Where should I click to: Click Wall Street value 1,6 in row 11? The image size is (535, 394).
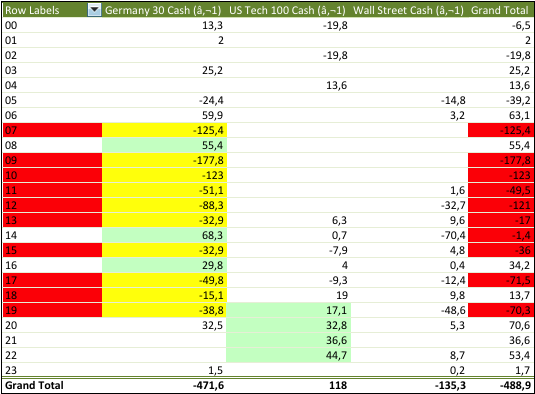pyautogui.click(x=409, y=190)
